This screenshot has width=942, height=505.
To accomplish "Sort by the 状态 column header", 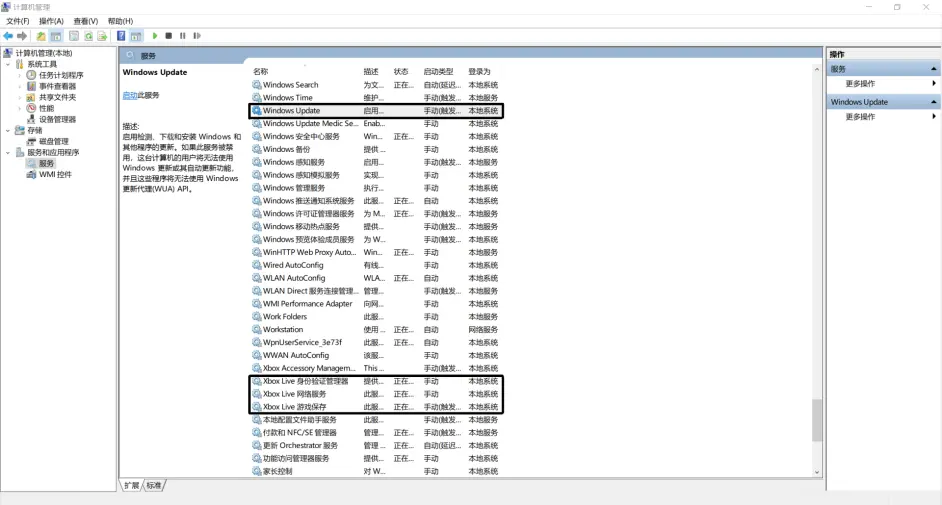I will click(401, 71).
